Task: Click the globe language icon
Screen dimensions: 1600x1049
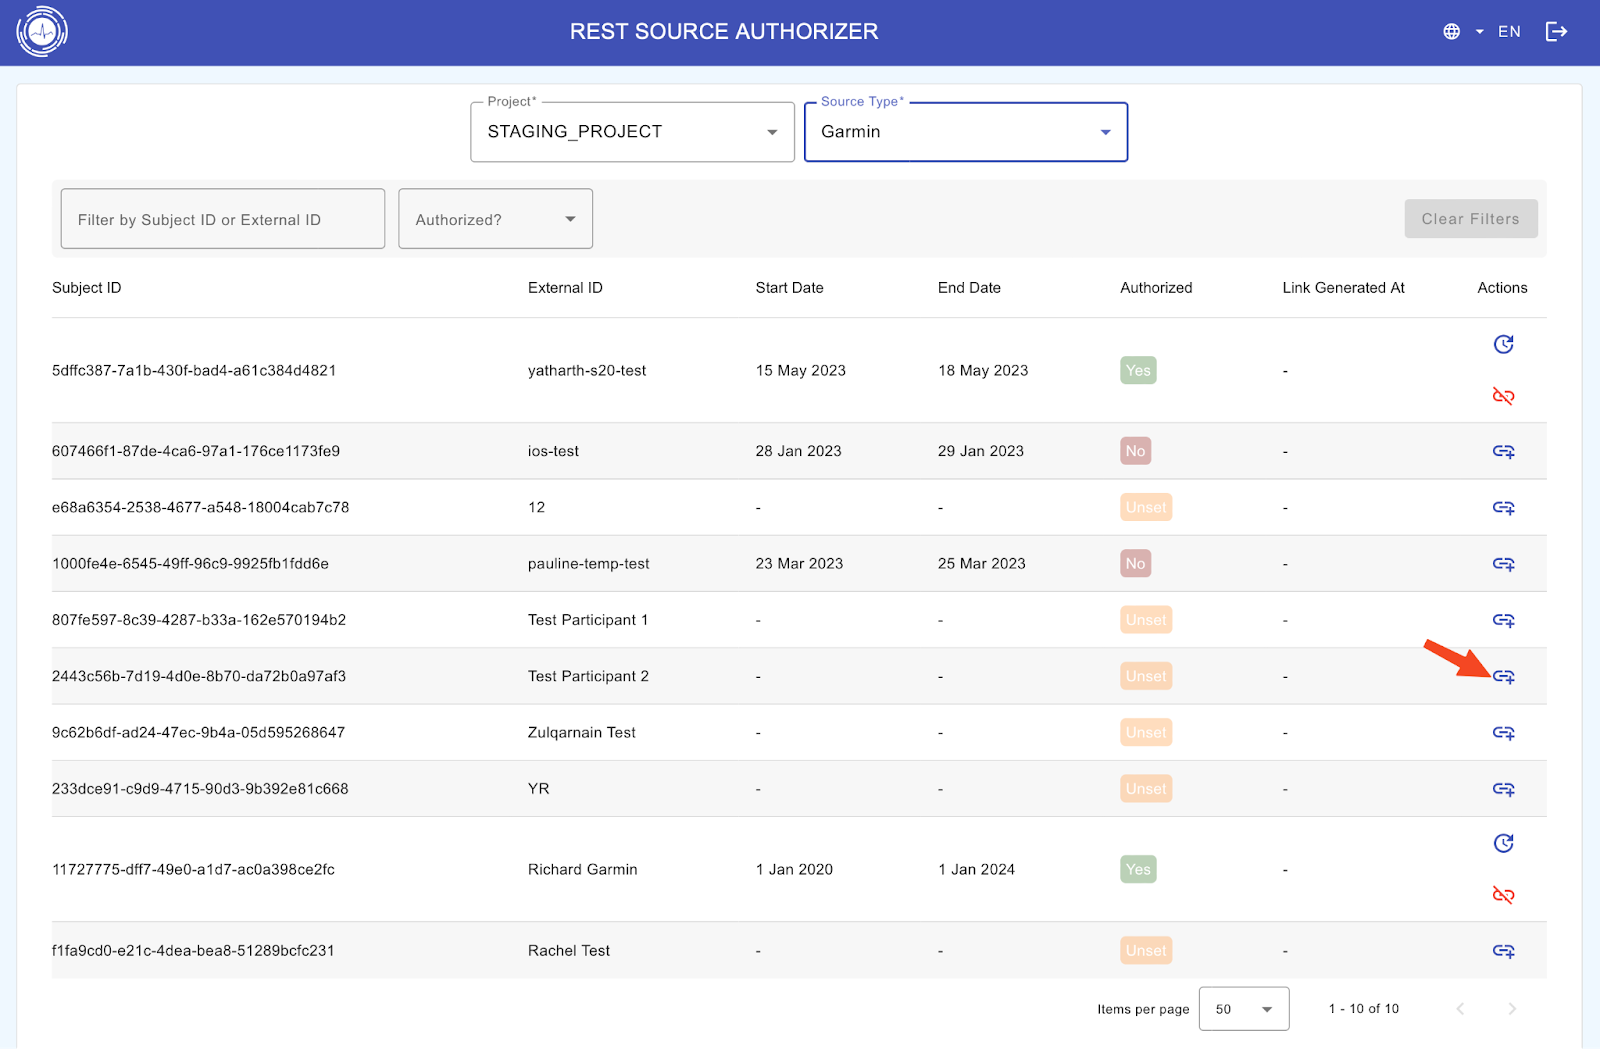Action: tap(1451, 32)
